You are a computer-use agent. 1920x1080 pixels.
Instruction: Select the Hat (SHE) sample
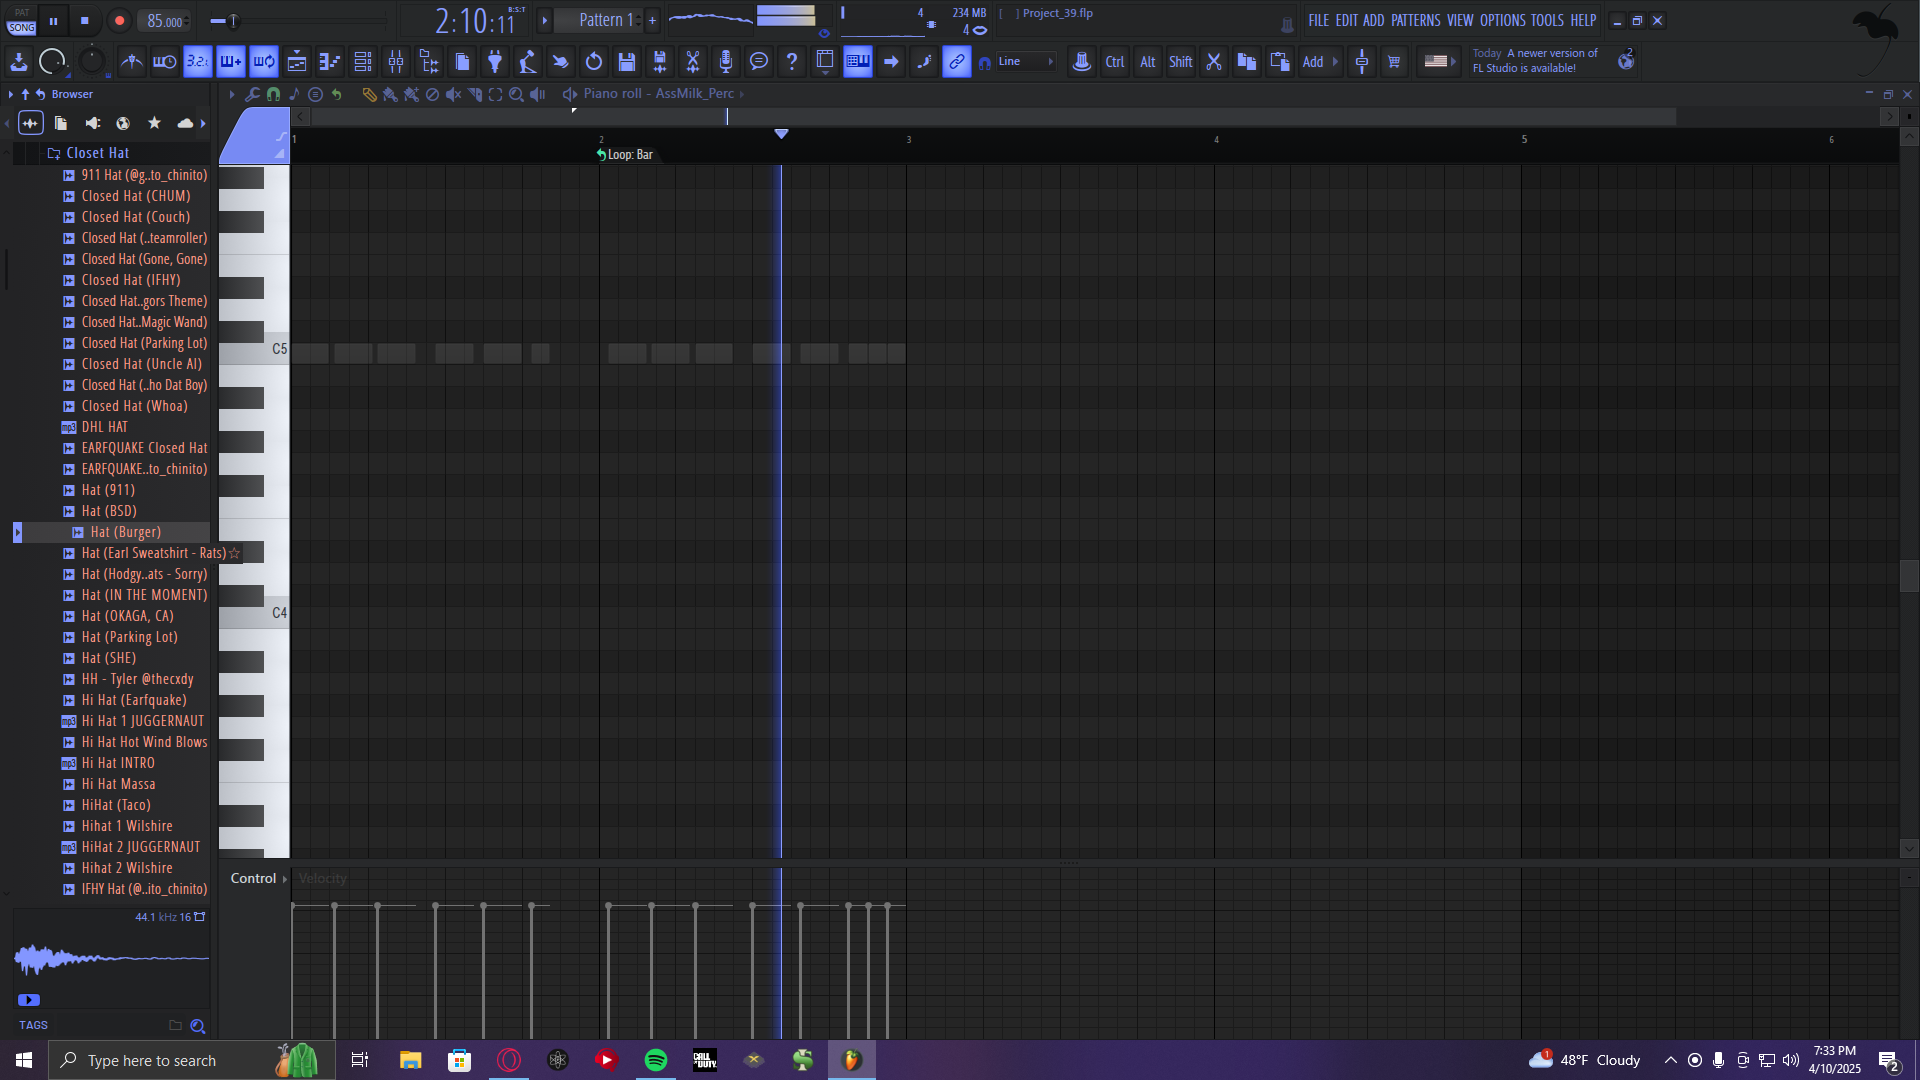[109, 658]
